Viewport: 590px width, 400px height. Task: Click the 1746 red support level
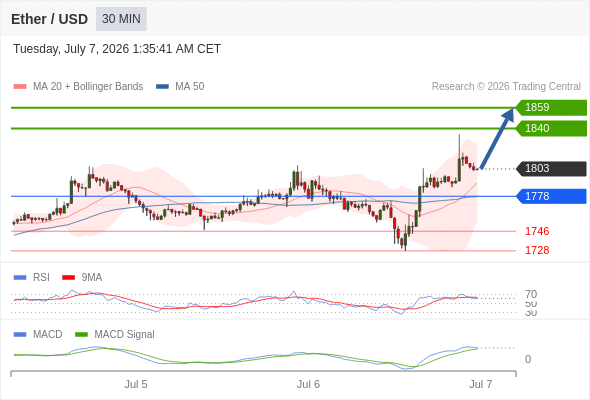[x=537, y=231]
